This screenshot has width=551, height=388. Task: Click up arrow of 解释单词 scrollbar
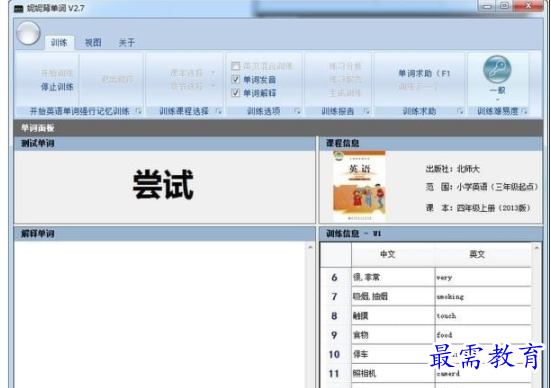point(310,247)
